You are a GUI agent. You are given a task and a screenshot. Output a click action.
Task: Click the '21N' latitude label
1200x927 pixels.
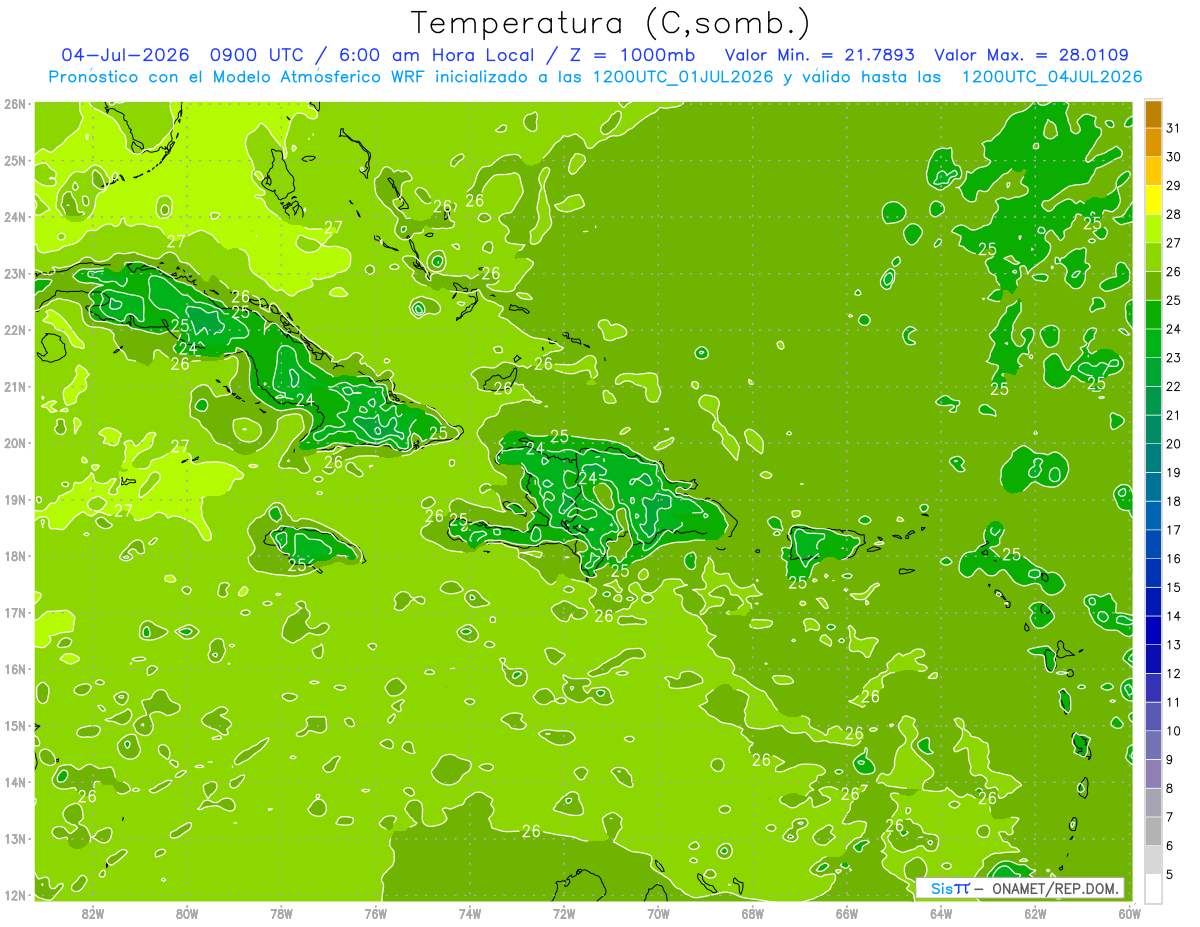click(x=15, y=386)
